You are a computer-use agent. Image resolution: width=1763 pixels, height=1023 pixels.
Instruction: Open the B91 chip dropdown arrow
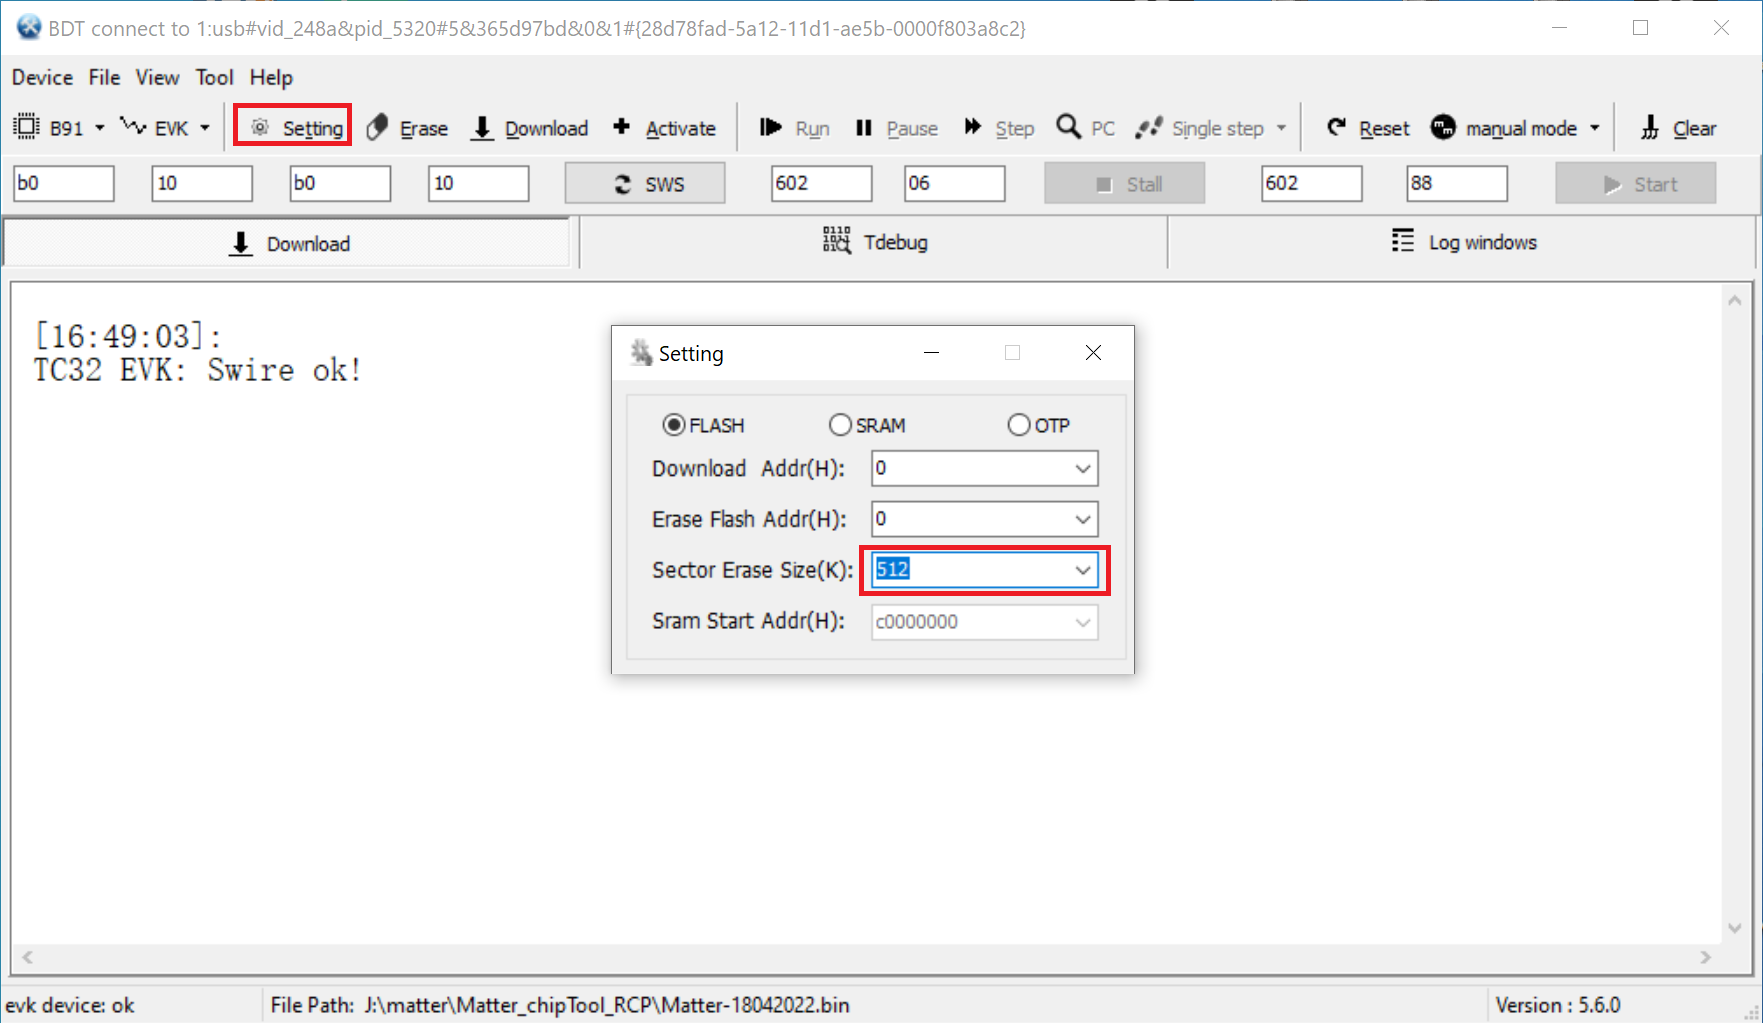pyautogui.click(x=99, y=128)
